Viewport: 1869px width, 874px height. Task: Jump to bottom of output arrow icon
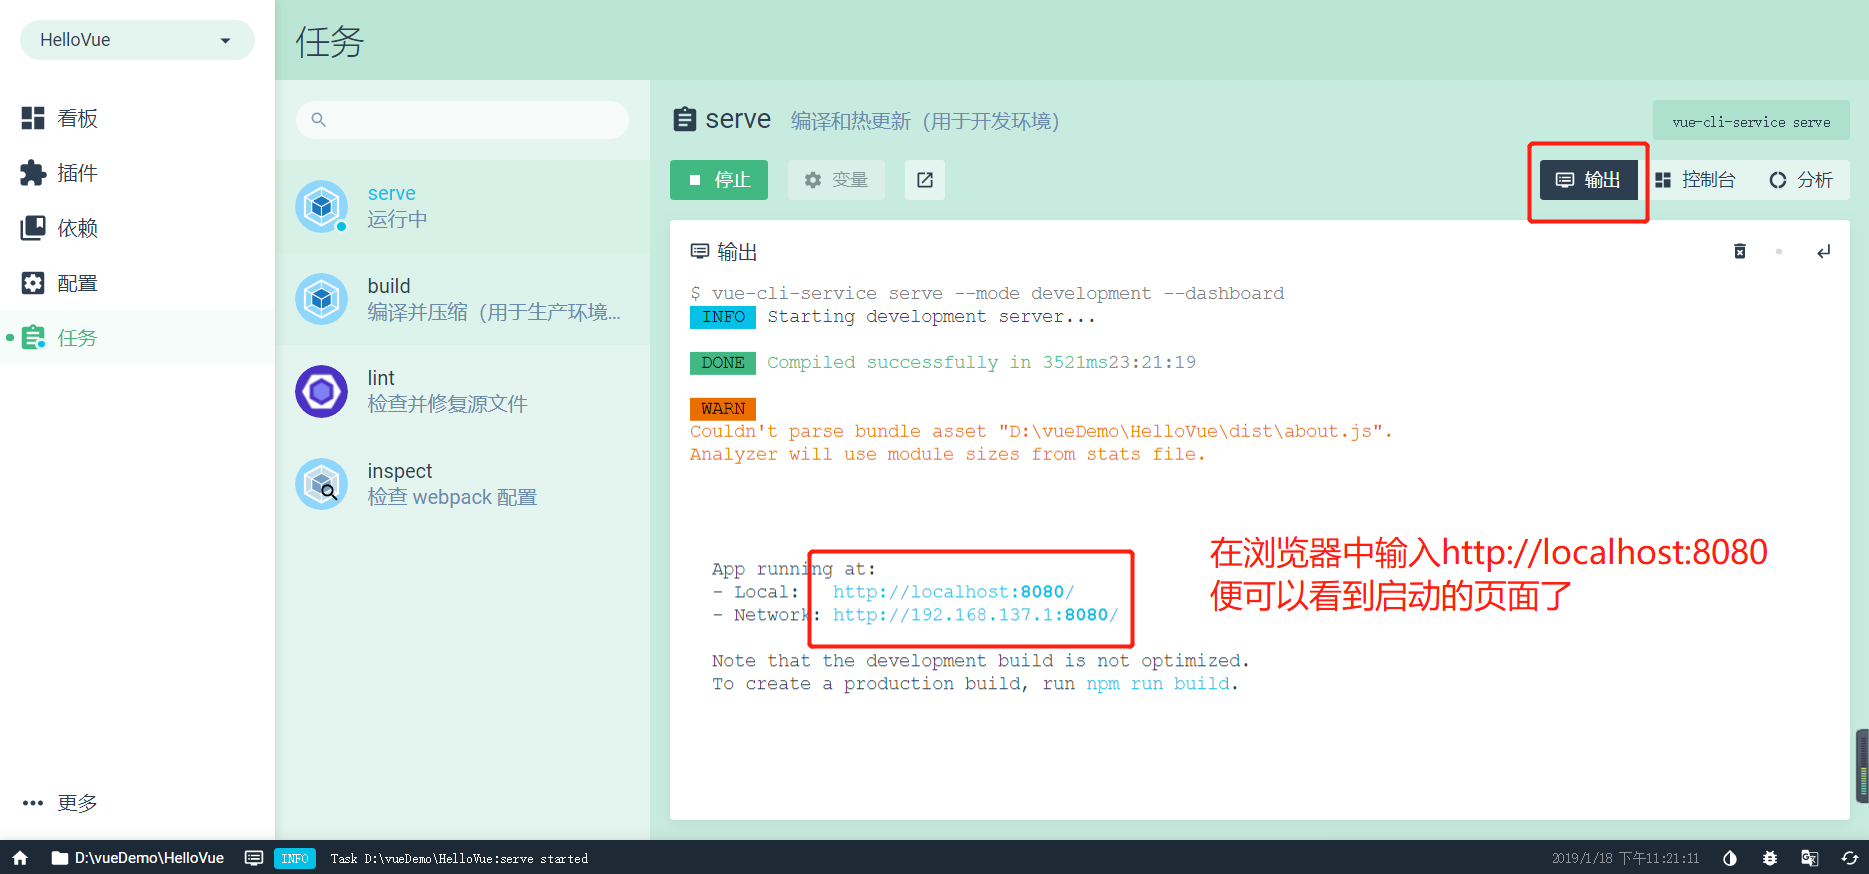click(1824, 251)
